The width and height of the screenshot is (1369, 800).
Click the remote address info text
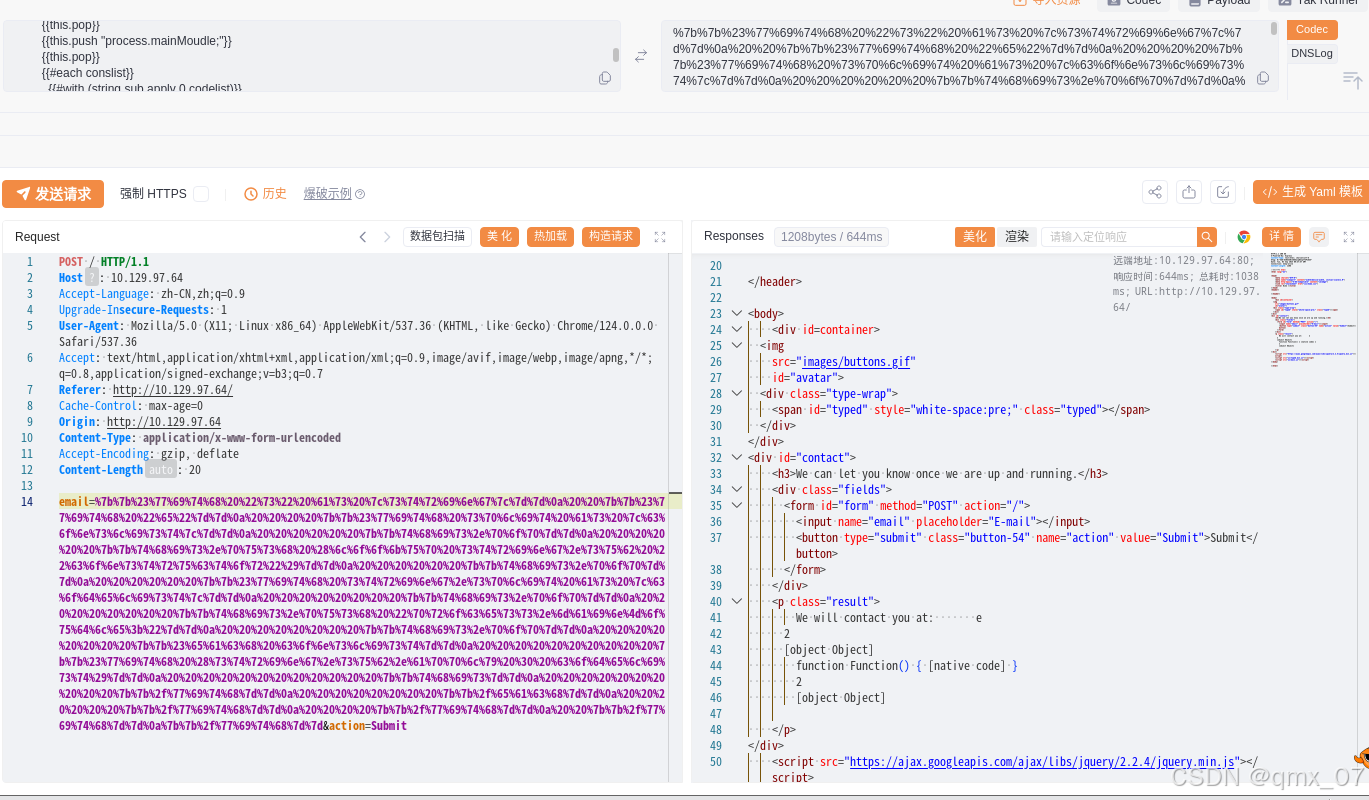(x=1187, y=283)
